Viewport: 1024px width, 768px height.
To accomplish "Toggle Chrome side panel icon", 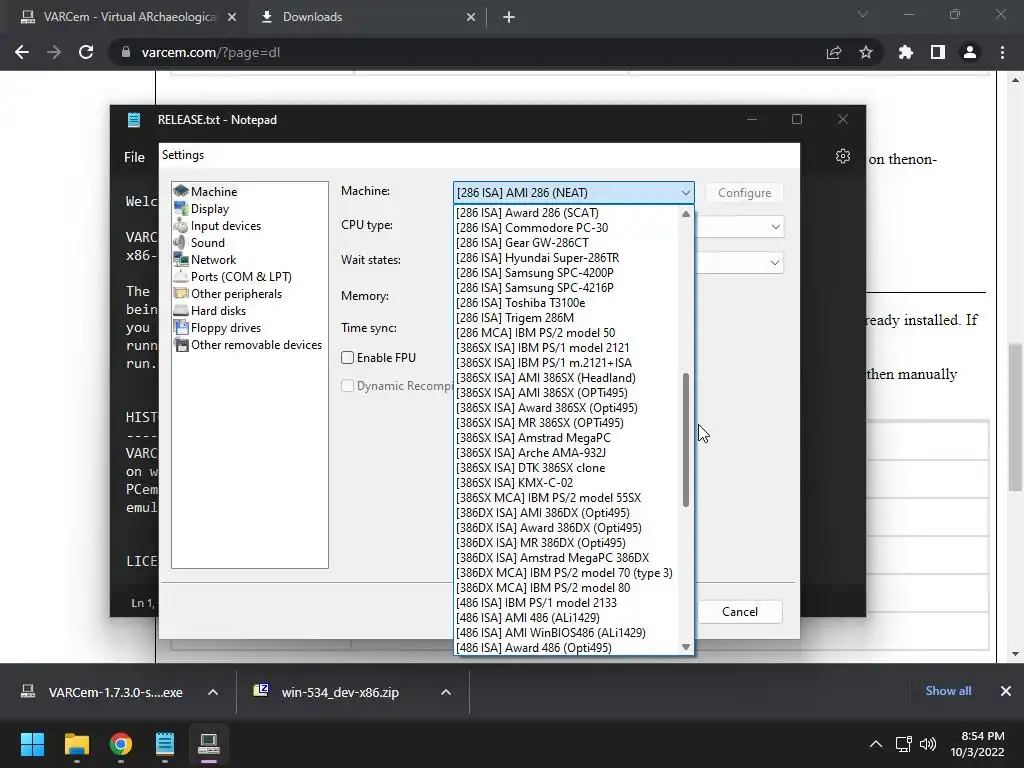I will pyautogui.click(x=937, y=52).
